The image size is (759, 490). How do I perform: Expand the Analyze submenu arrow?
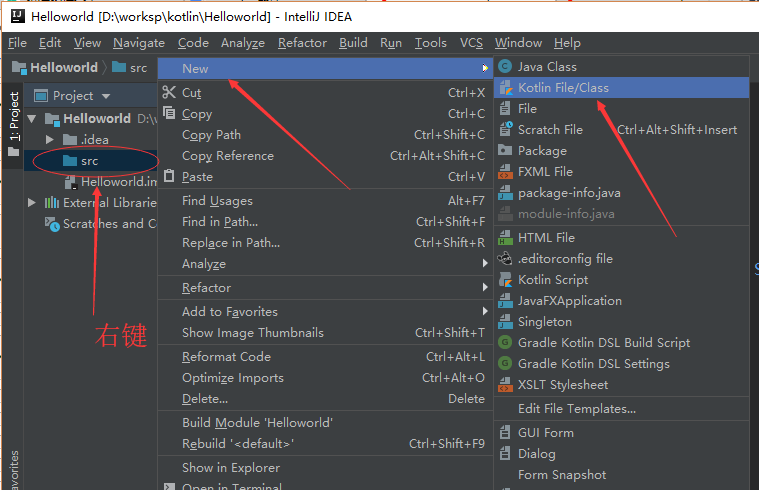485,263
